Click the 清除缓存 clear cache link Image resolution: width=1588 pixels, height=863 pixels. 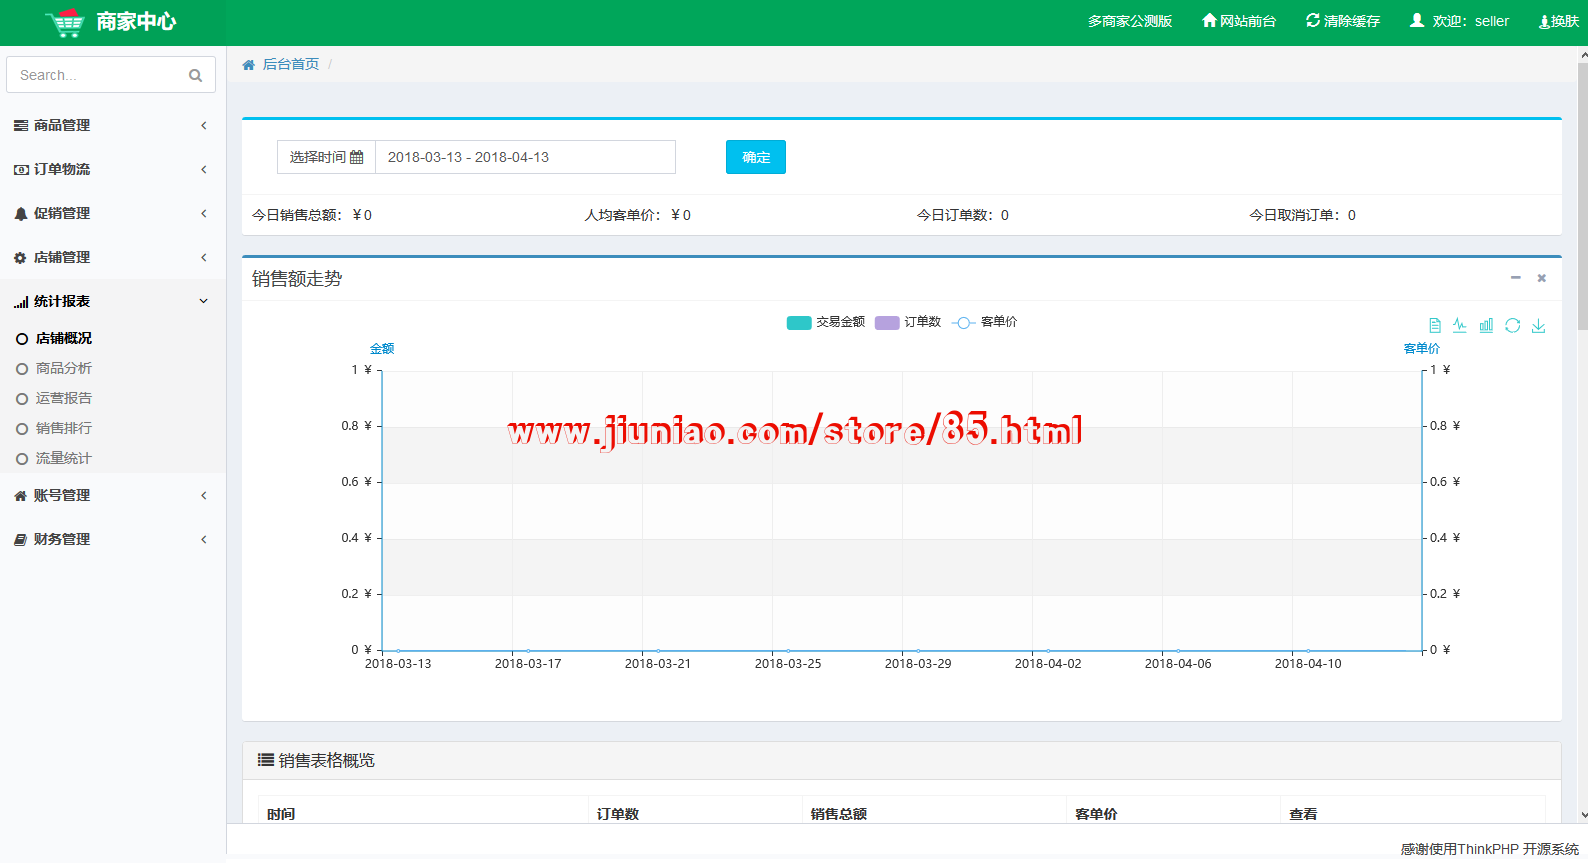[1343, 21]
